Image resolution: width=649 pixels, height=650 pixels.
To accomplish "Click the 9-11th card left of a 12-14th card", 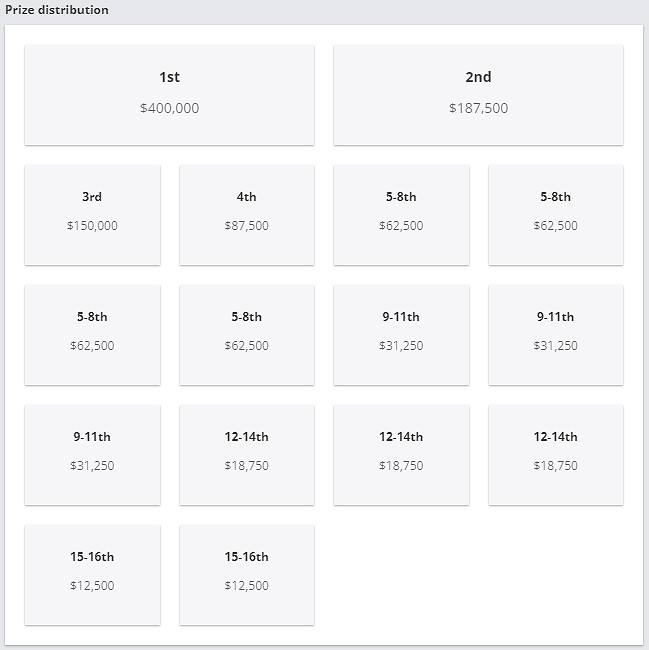I will pyautogui.click(x=92, y=455).
